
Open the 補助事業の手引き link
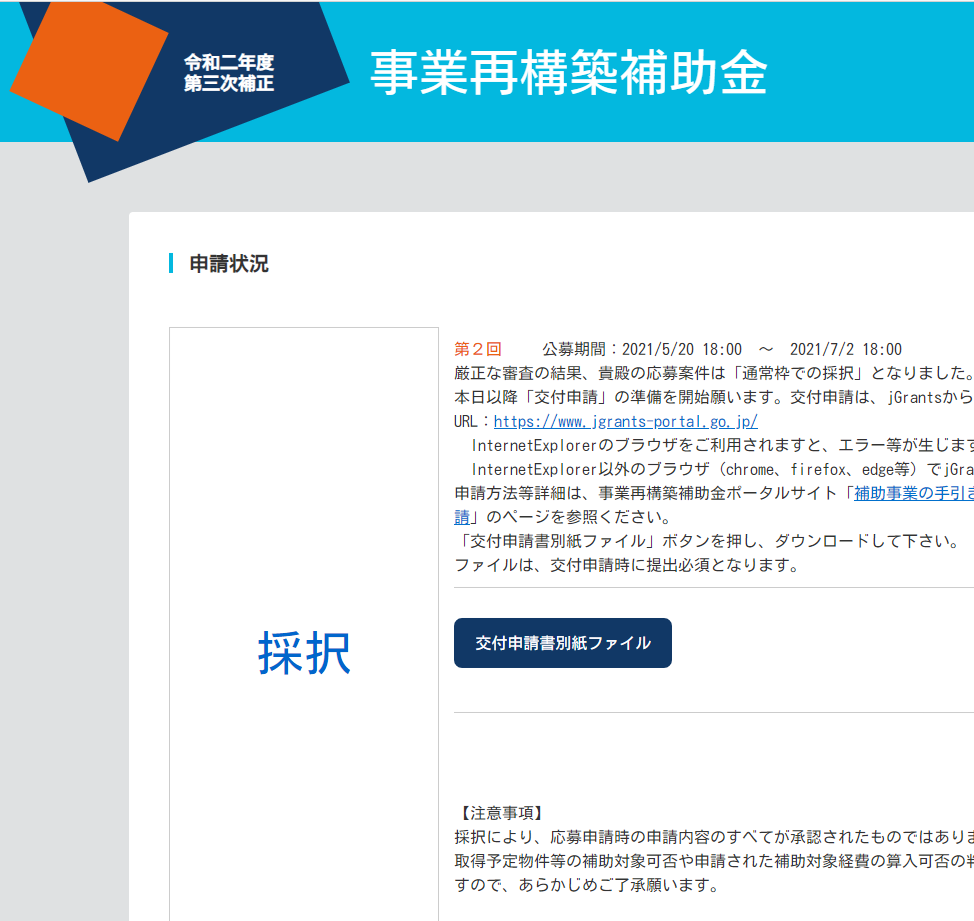[914, 493]
